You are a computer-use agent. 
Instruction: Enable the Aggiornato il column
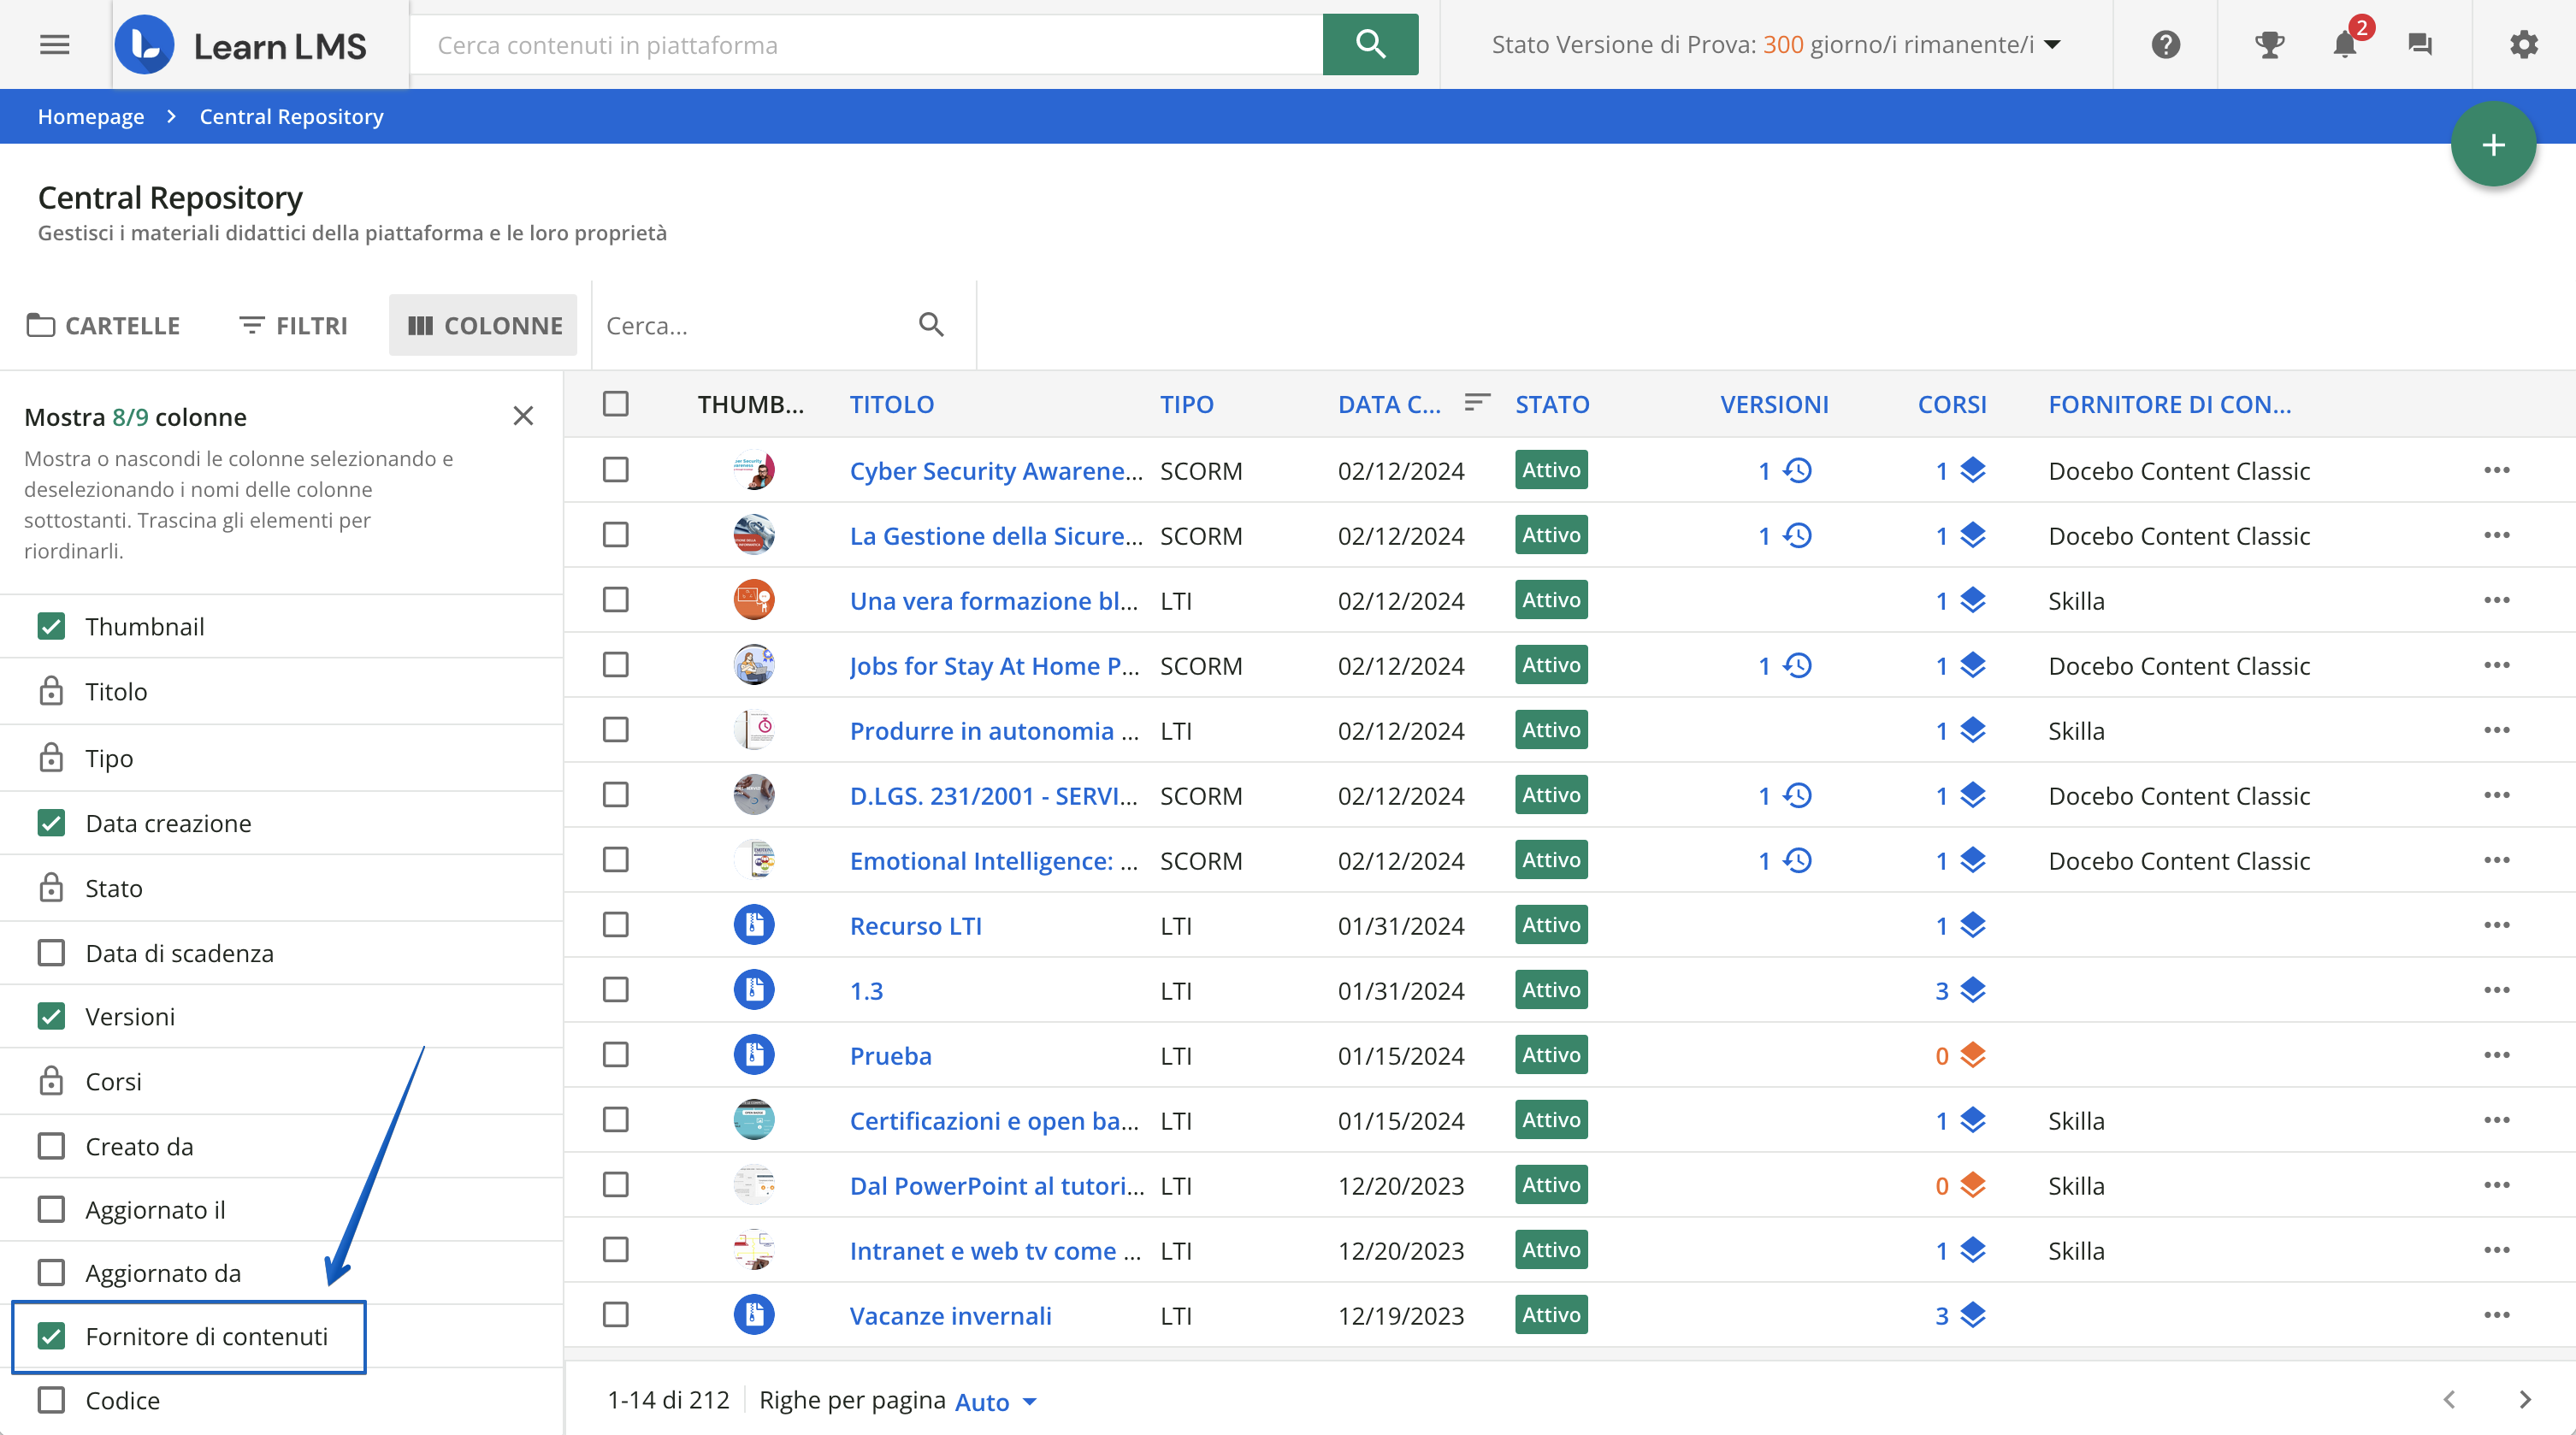[x=51, y=1209]
